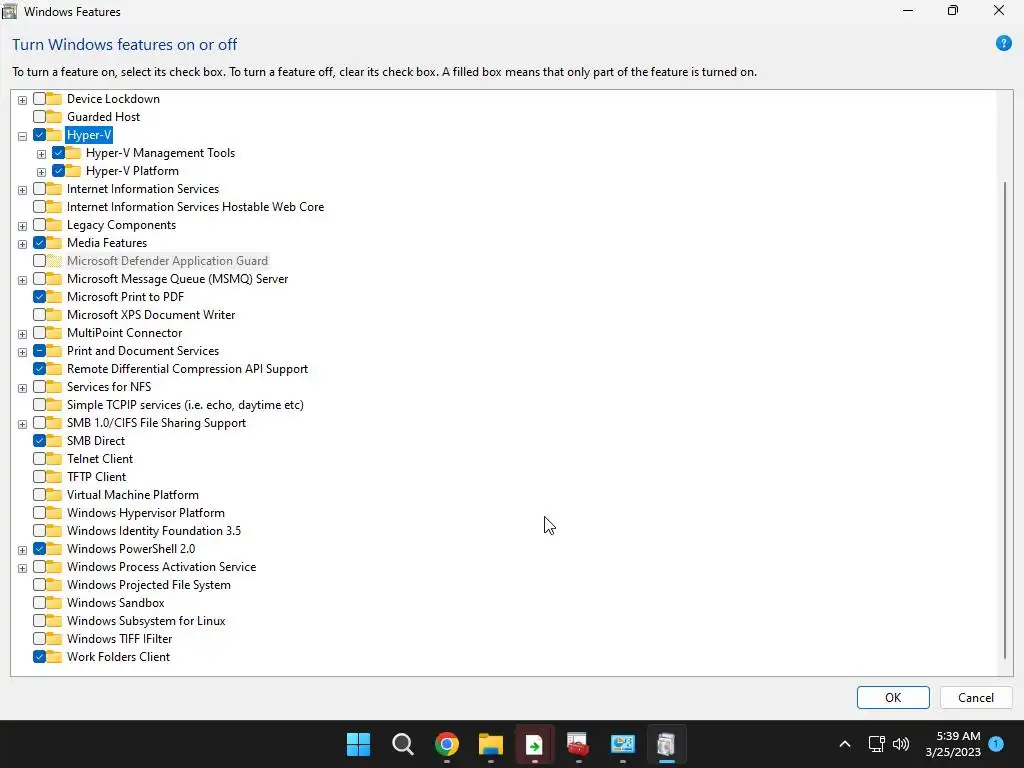Uncheck Microsoft Print to PDF
The width and height of the screenshot is (1024, 768).
click(x=39, y=296)
